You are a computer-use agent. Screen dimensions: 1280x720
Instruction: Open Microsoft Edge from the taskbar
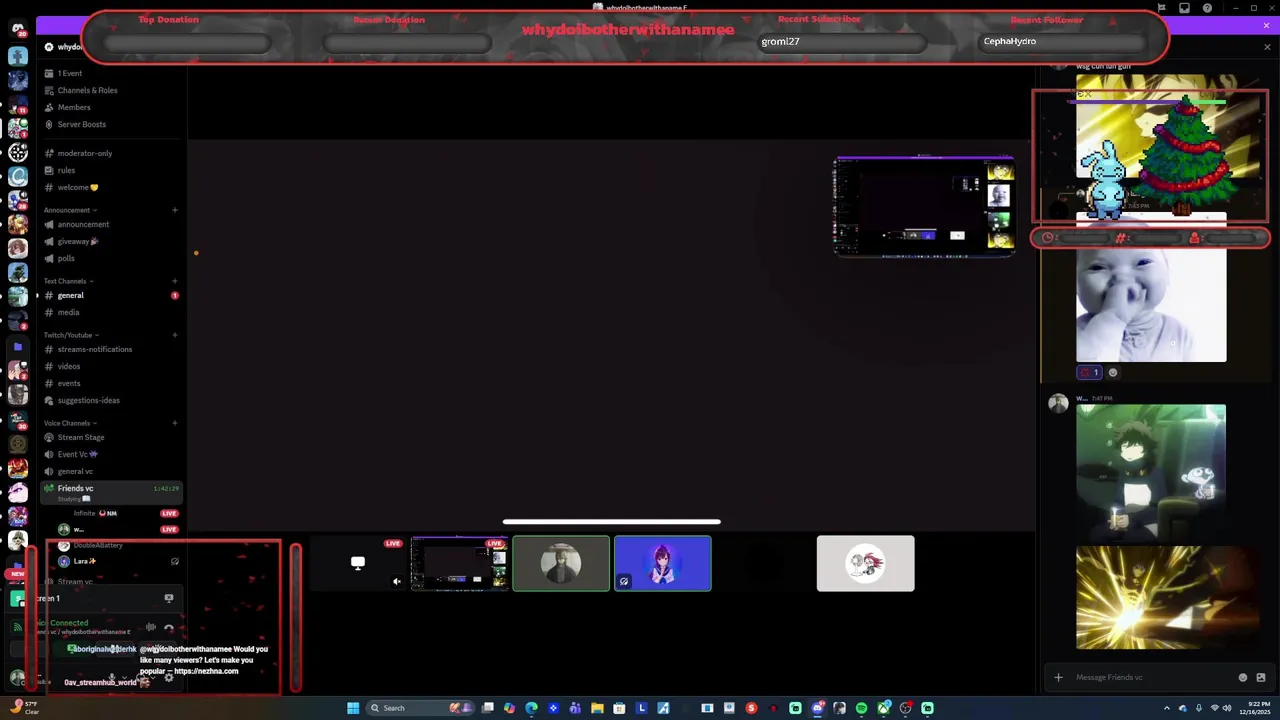pyautogui.click(x=531, y=708)
